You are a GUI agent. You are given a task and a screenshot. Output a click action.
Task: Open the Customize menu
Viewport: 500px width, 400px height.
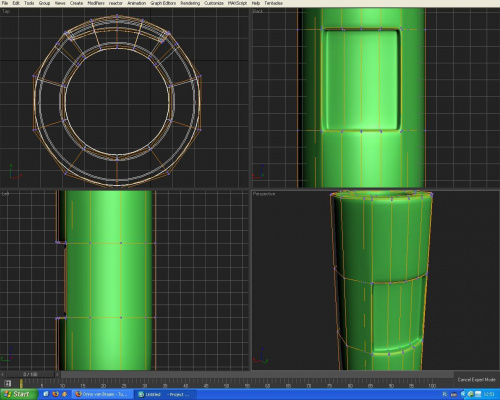point(214,3)
